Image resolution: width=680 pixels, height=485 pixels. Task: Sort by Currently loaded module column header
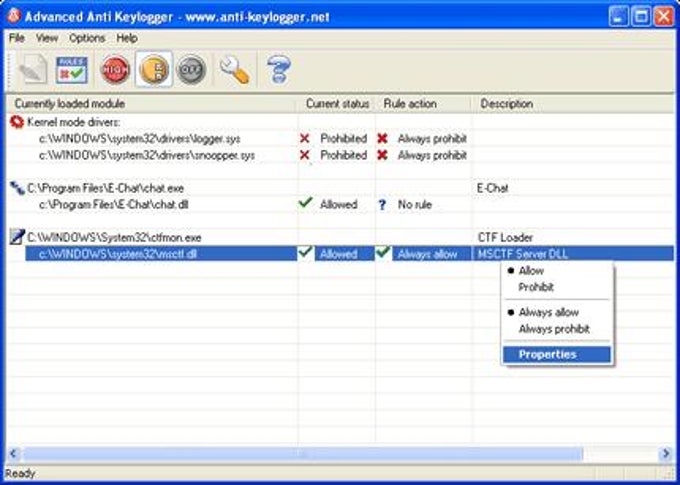[152, 104]
